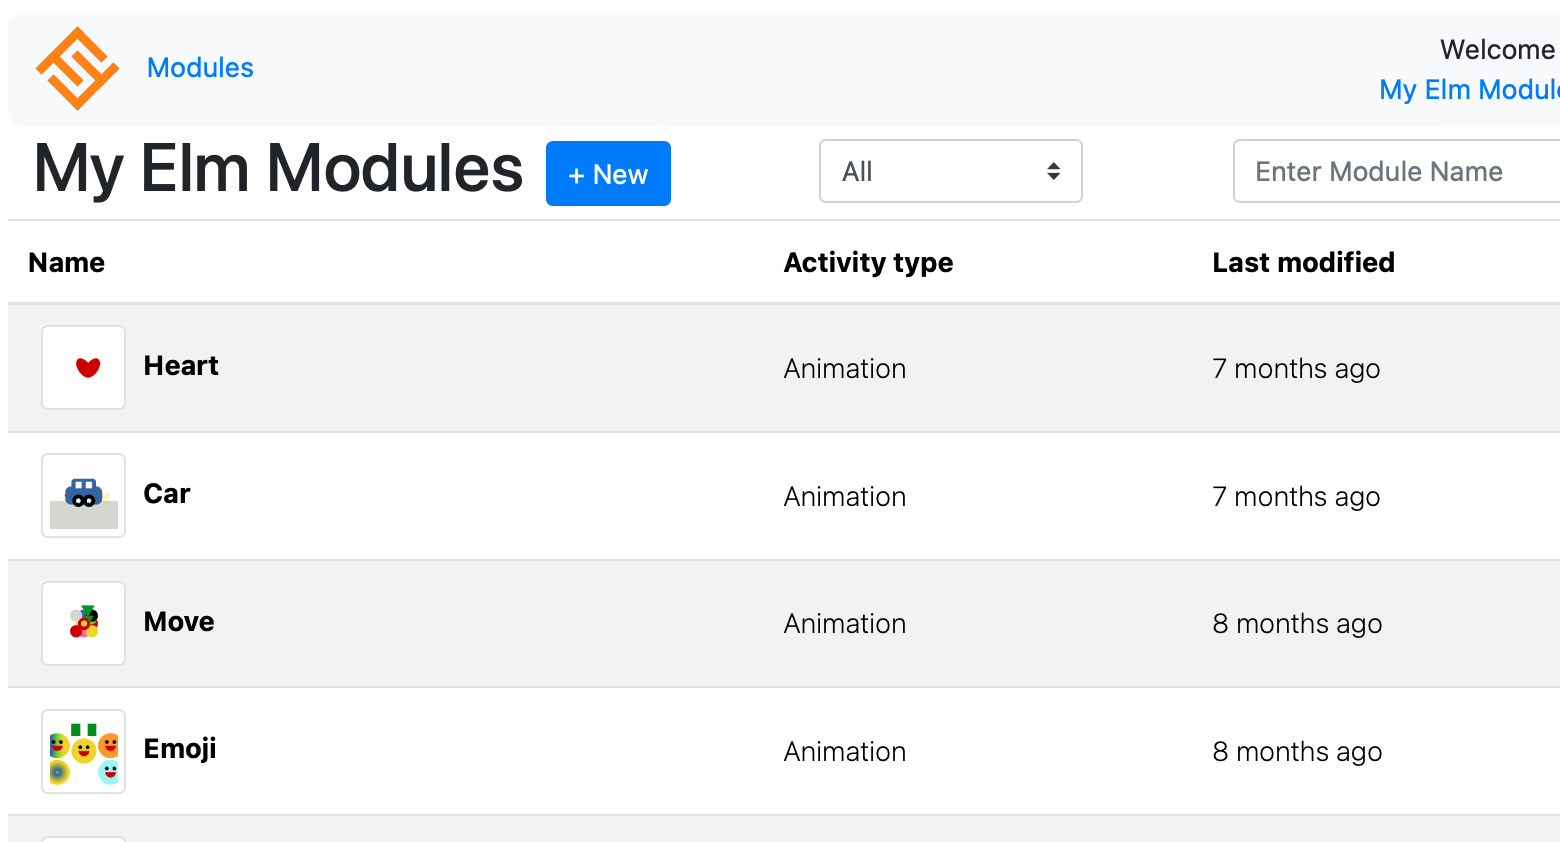The width and height of the screenshot is (1560, 842).
Task: Open the Heart module thumbnail
Action: point(84,368)
